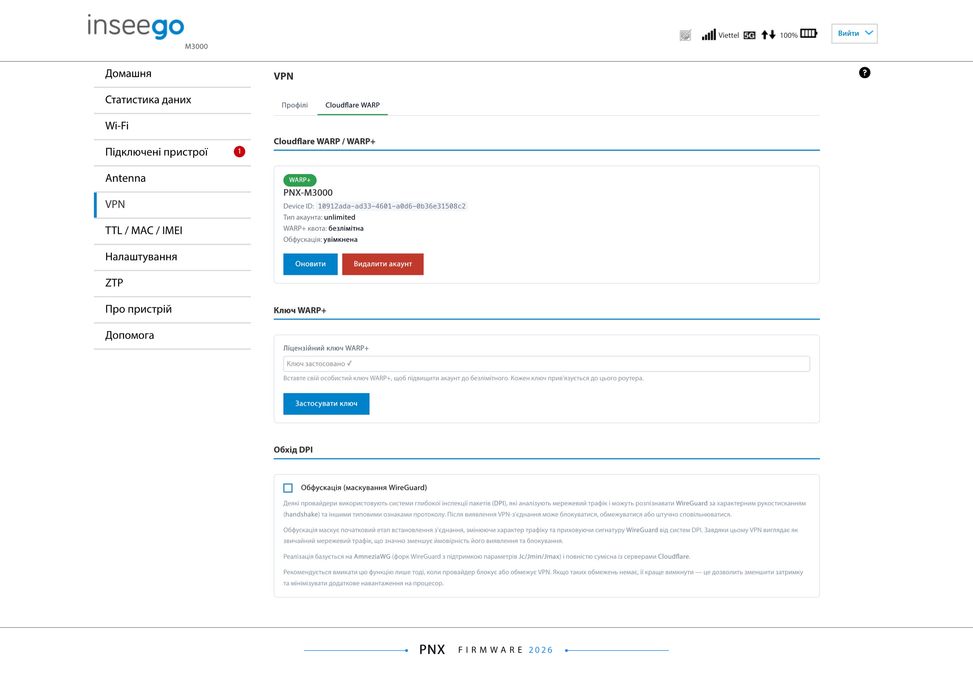Click the PNX-M3000 account name
The image size is (973, 700).
tap(308, 192)
